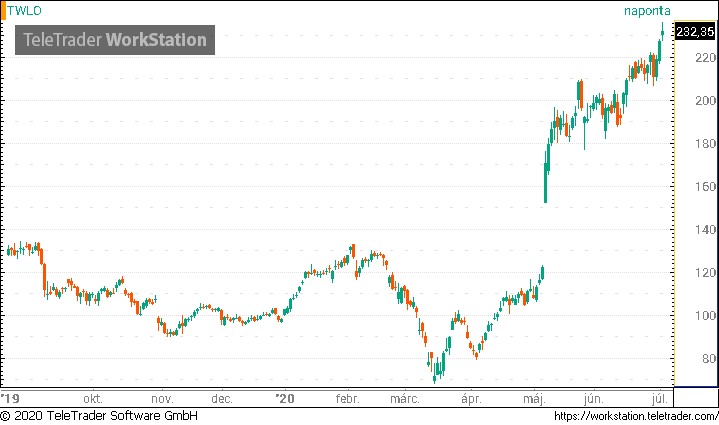719x425 pixels.
Task: Click the orange marker beside the TWLO label
Action: tap(3, 11)
